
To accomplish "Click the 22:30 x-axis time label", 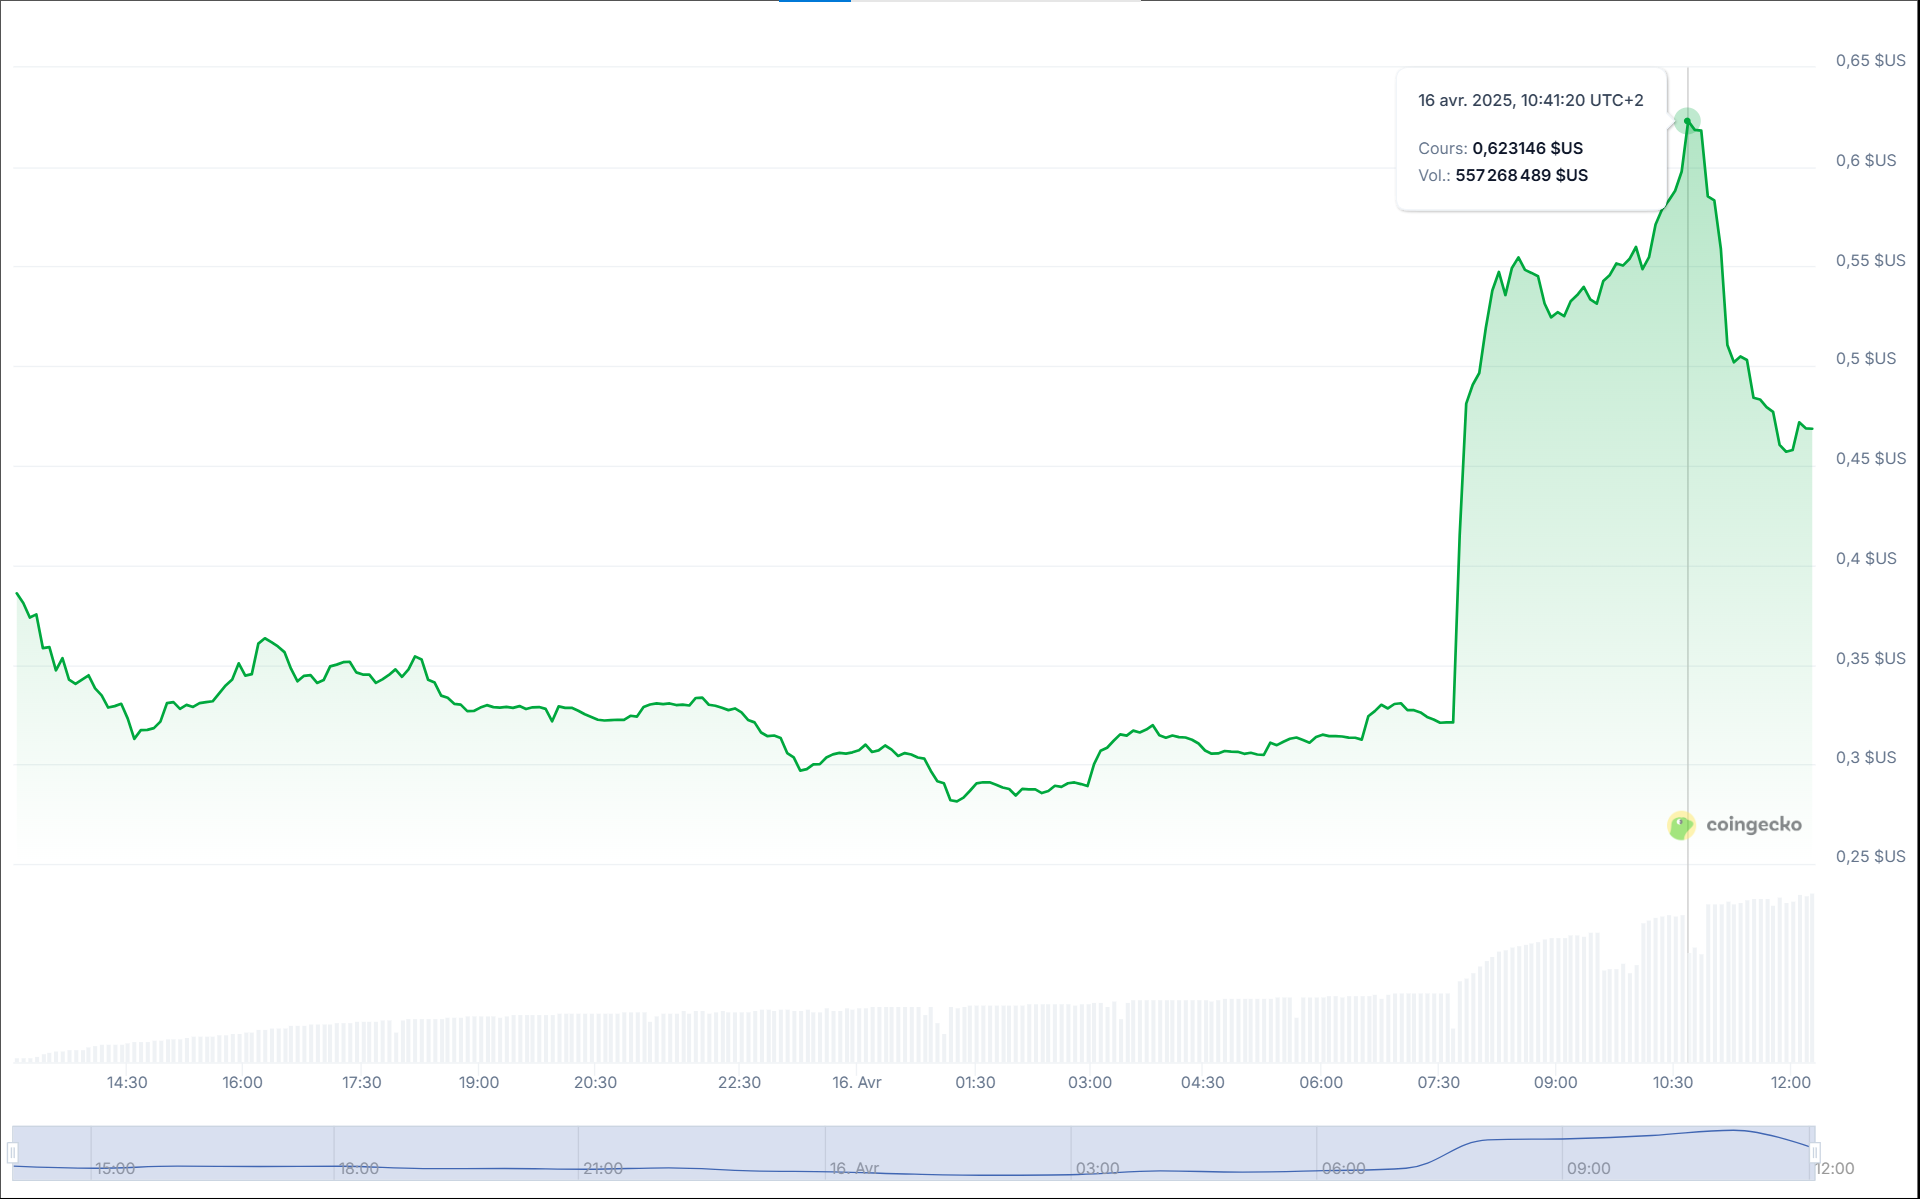I will [739, 1082].
